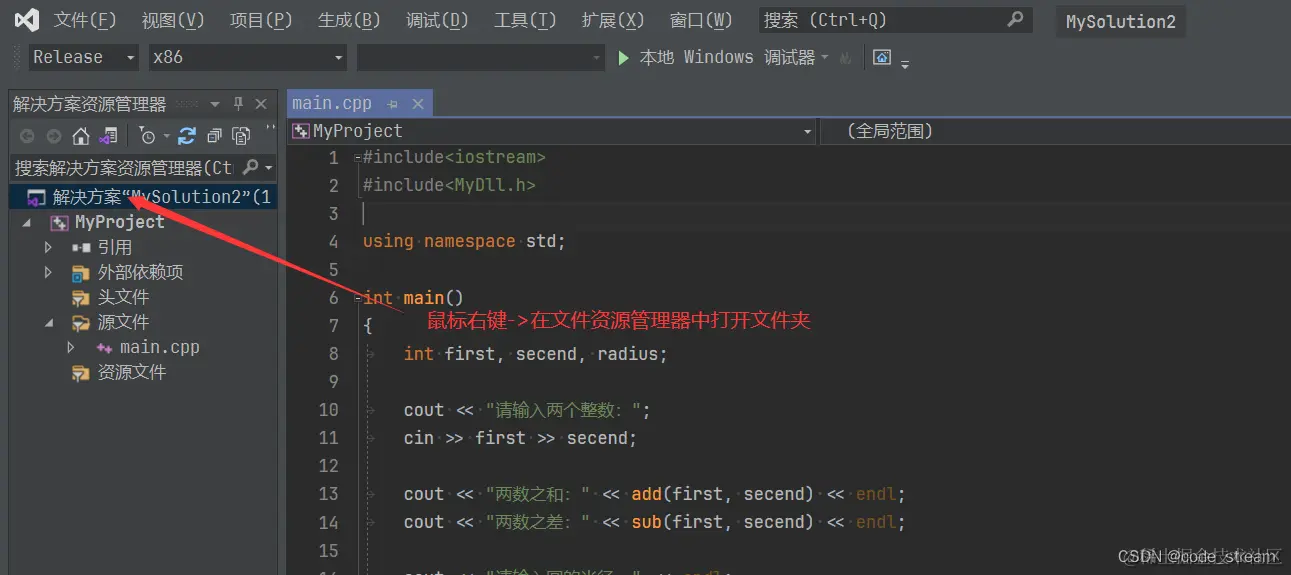Open toolbar overflow options arrow

point(905,64)
